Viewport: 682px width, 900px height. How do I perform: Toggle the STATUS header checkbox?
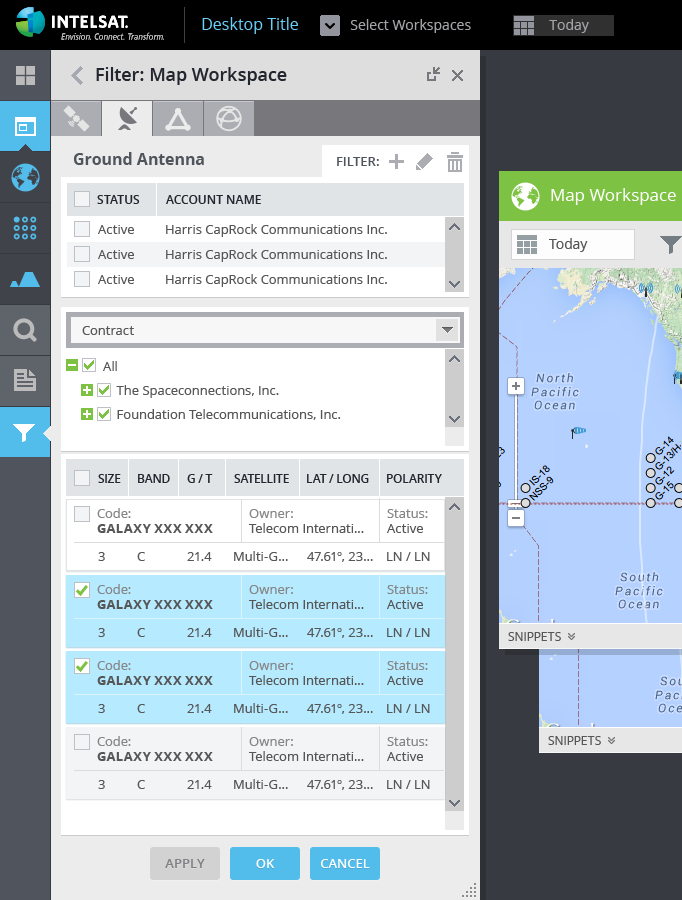tap(82, 199)
